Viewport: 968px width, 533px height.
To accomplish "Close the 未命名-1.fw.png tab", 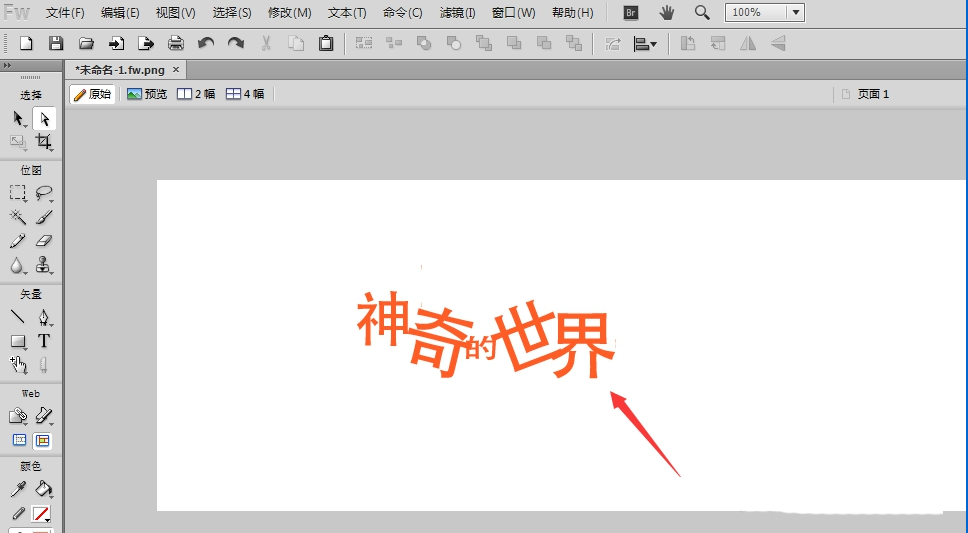I will [176, 70].
